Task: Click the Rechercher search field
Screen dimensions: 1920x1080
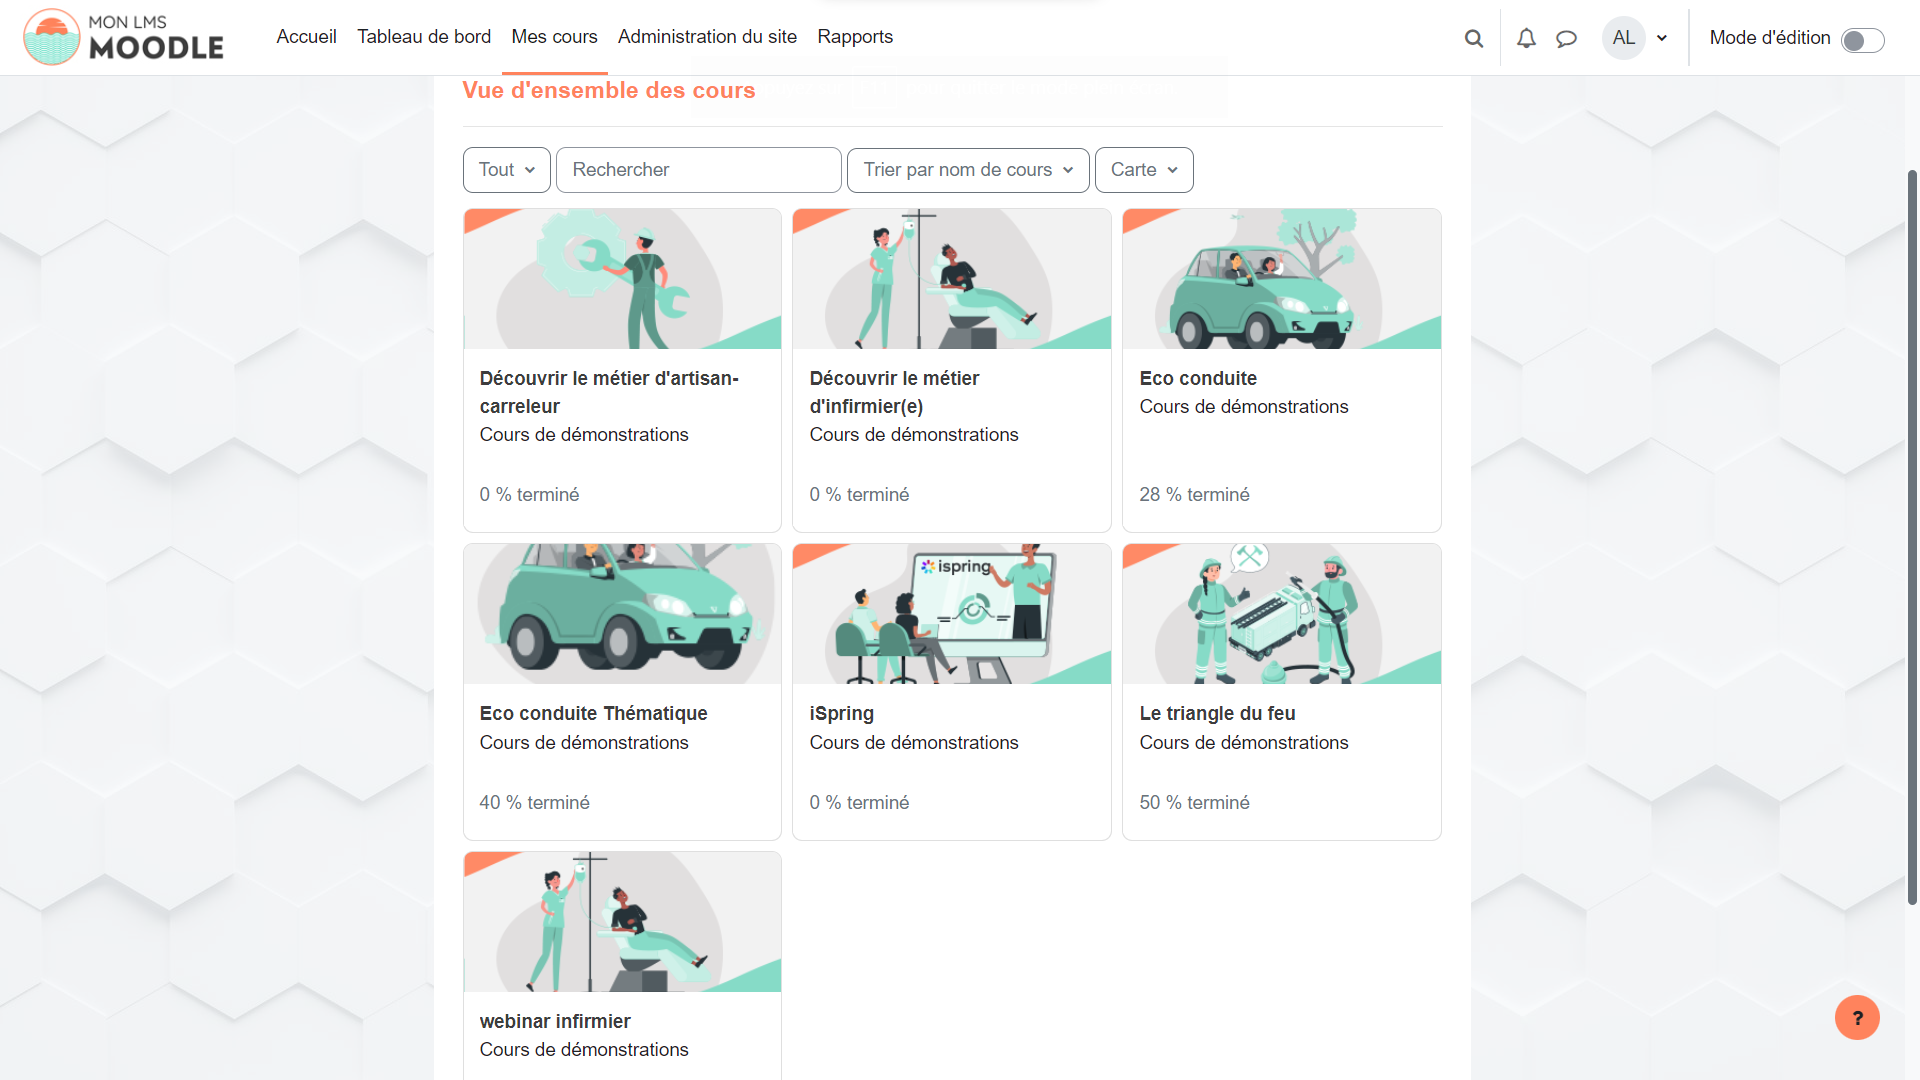Action: tap(698, 170)
